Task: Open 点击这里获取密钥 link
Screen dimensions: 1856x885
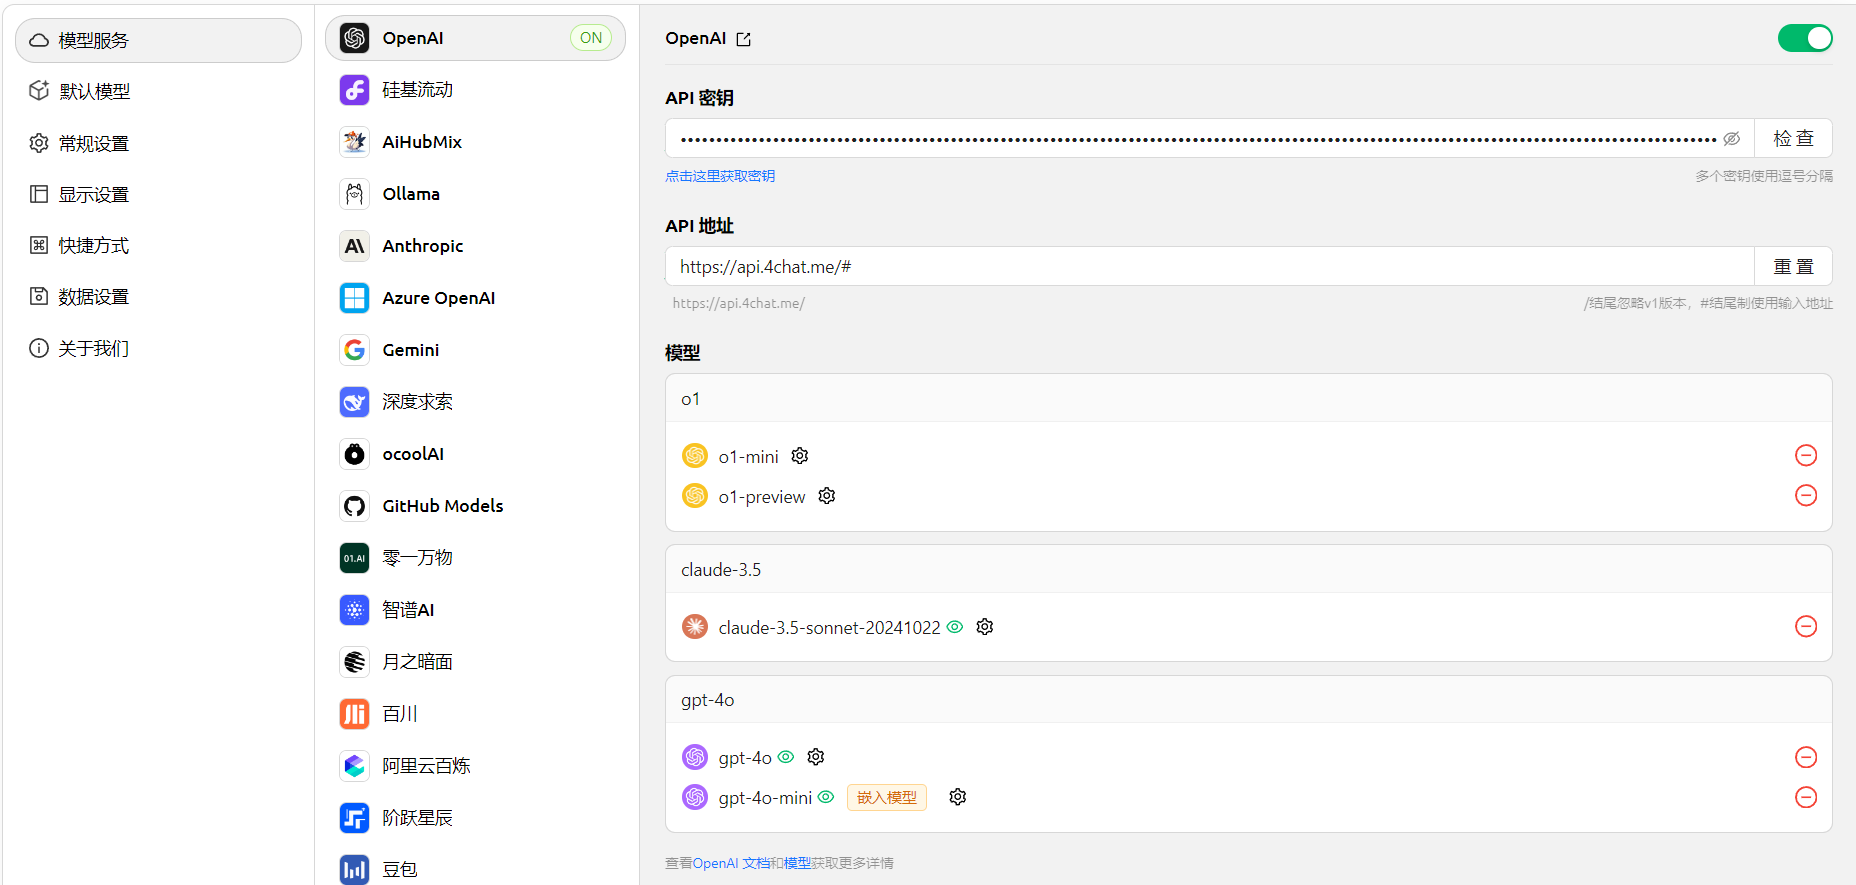Action: coord(720,176)
